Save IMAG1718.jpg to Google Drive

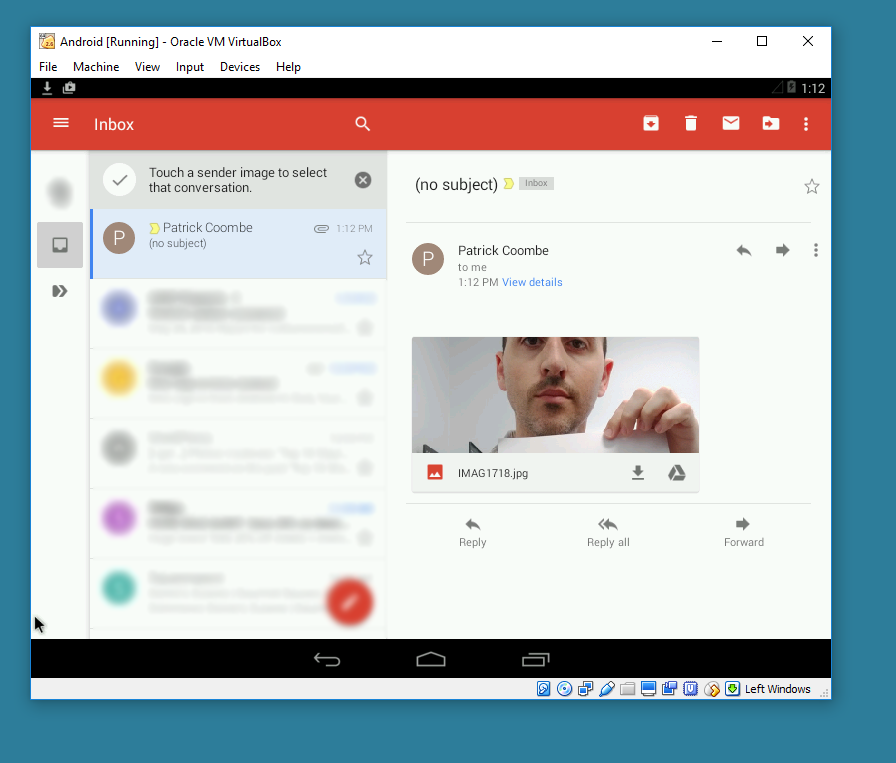coord(677,473)
